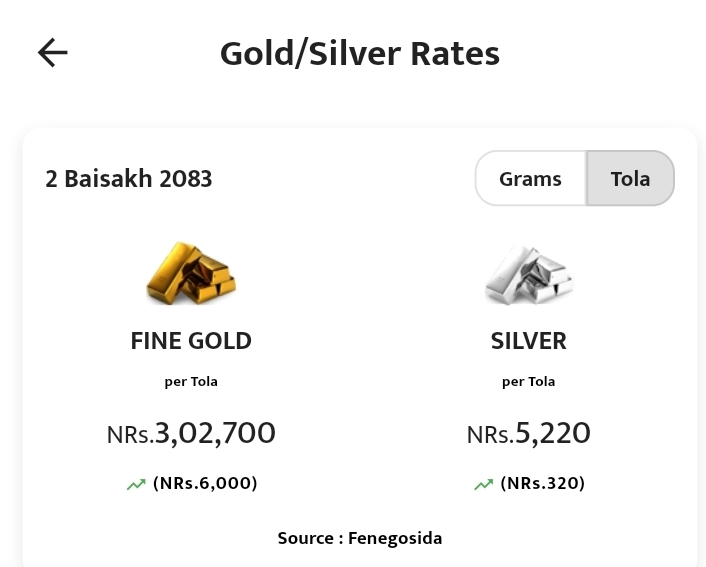Switch the unit to Grams
Viewport: 706px width, 567px height.
(530, 179)
